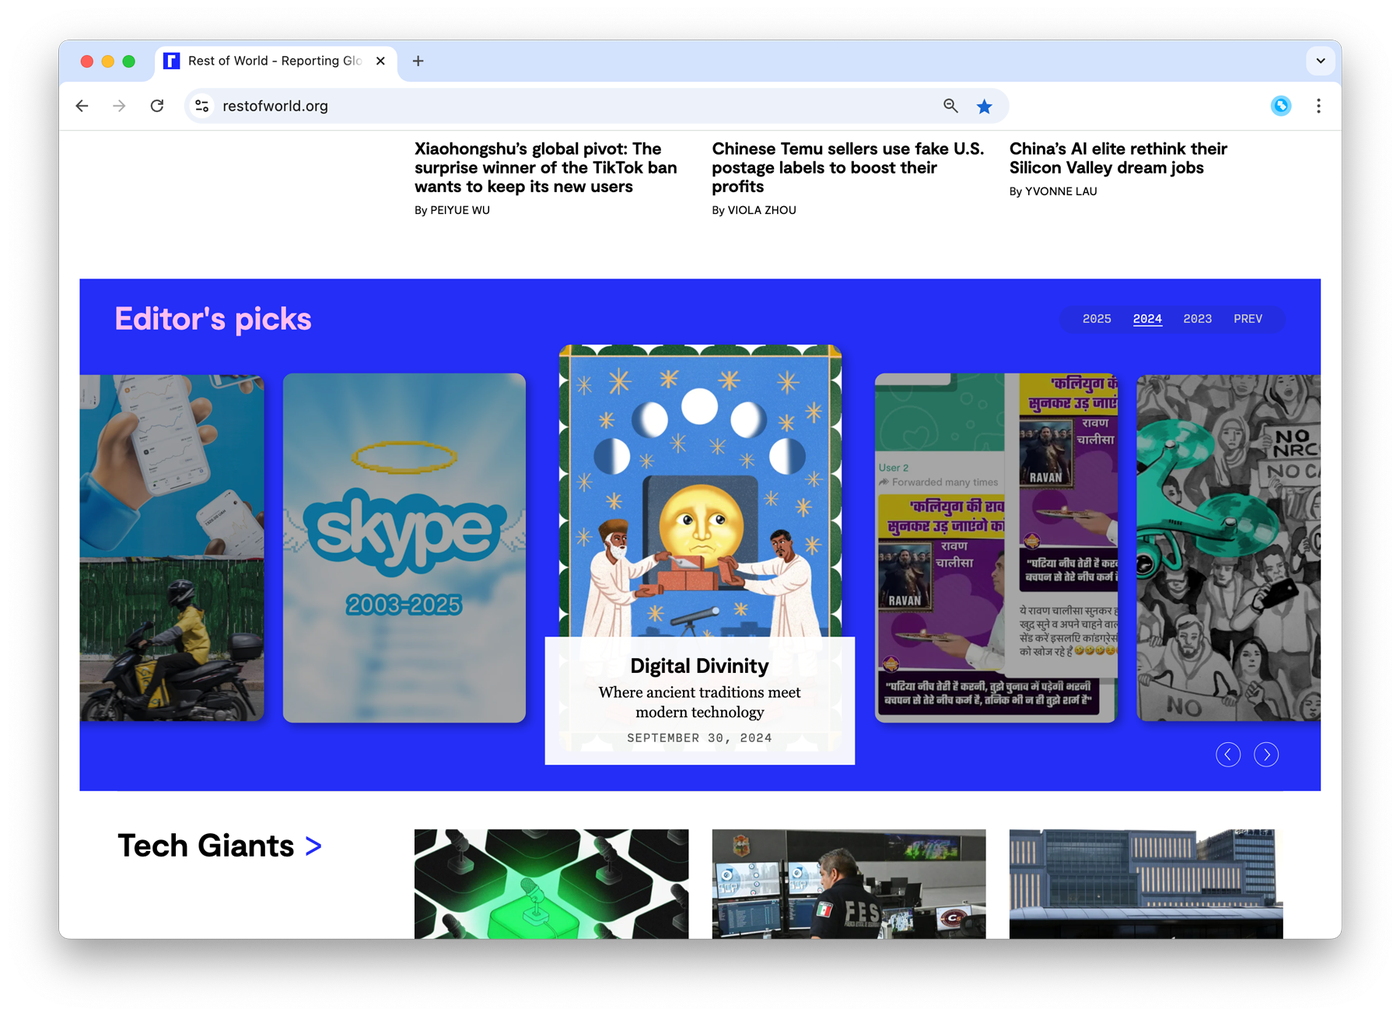
Task: Open the zoom magnifier icon in address bar
Action: tap(950, 106)
